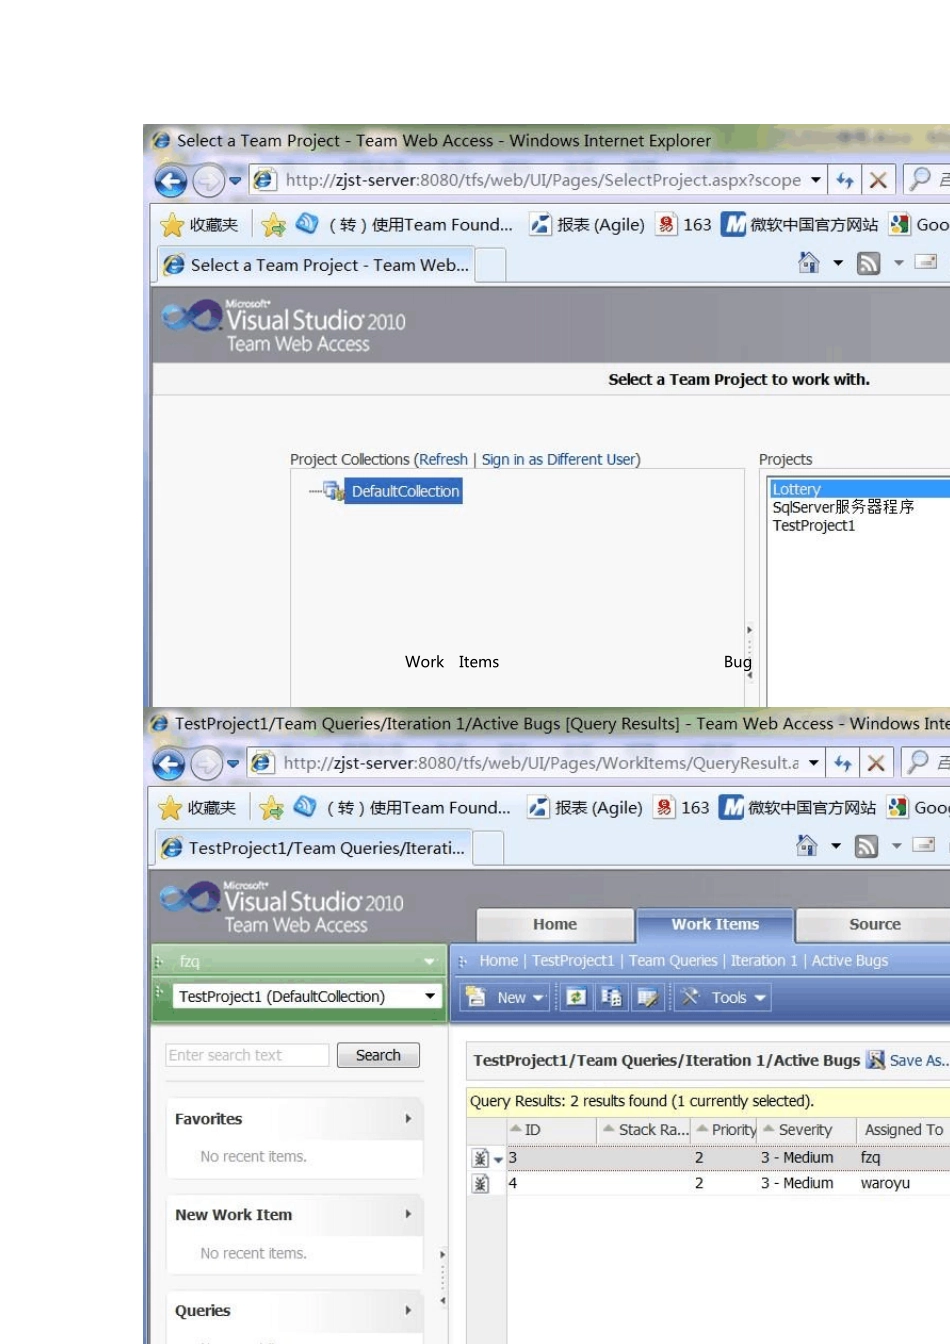Click 'waroyu' in the Assigned To column
Image resolution: width=950 pixels, height=1344 pixels.
[885, 1183]
